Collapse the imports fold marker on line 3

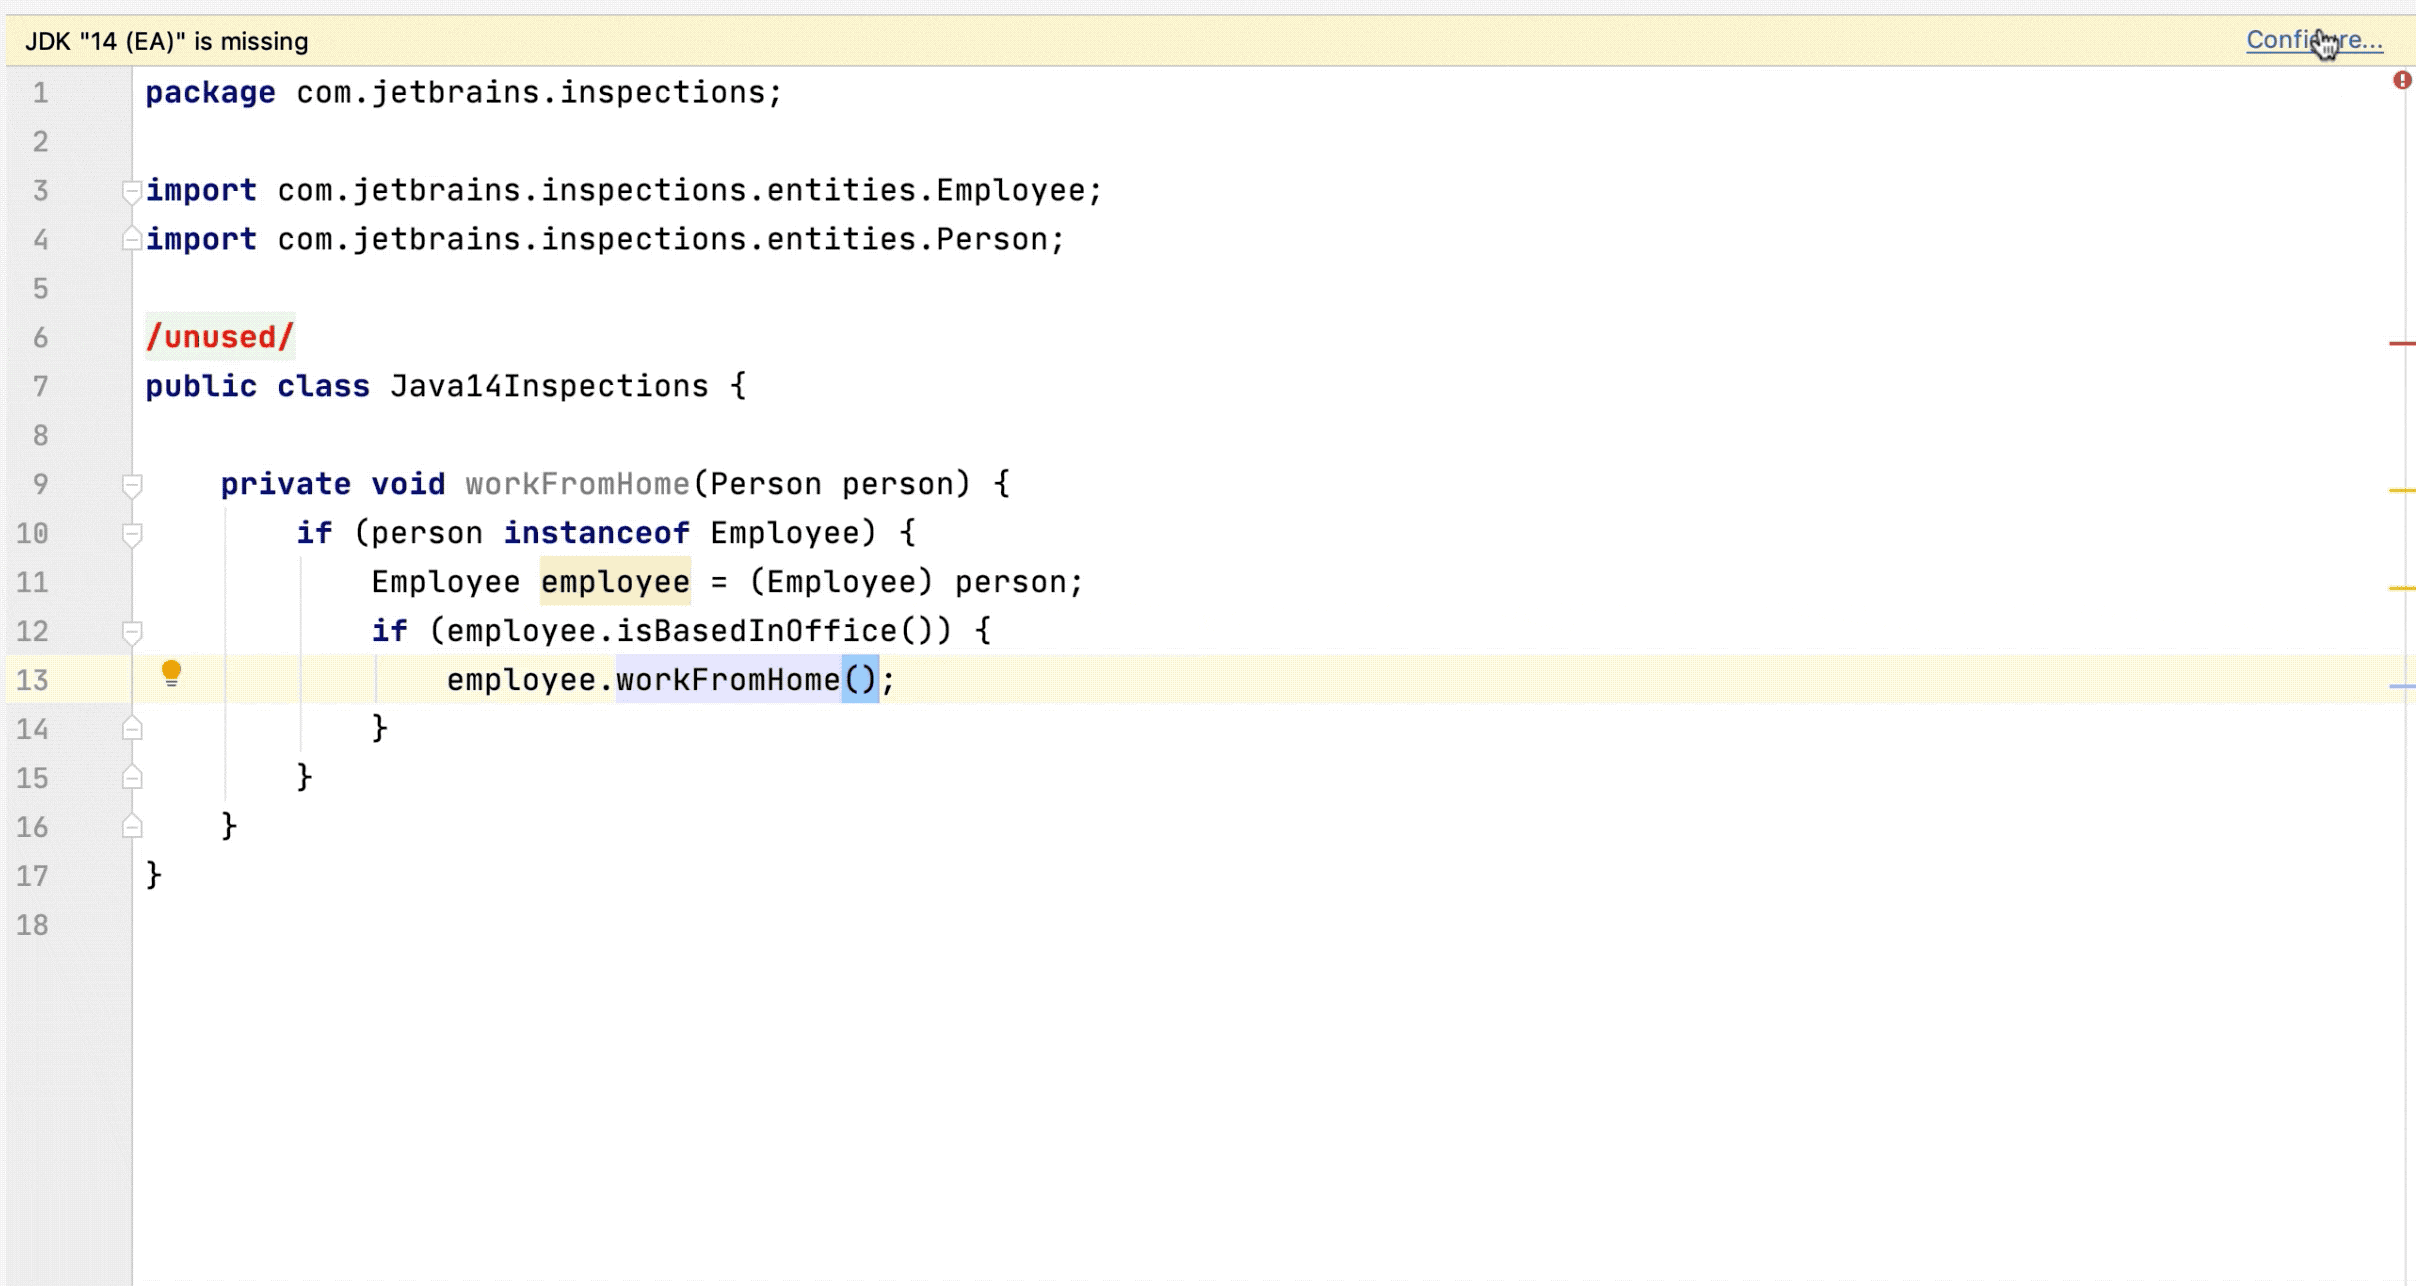(131, 190)
